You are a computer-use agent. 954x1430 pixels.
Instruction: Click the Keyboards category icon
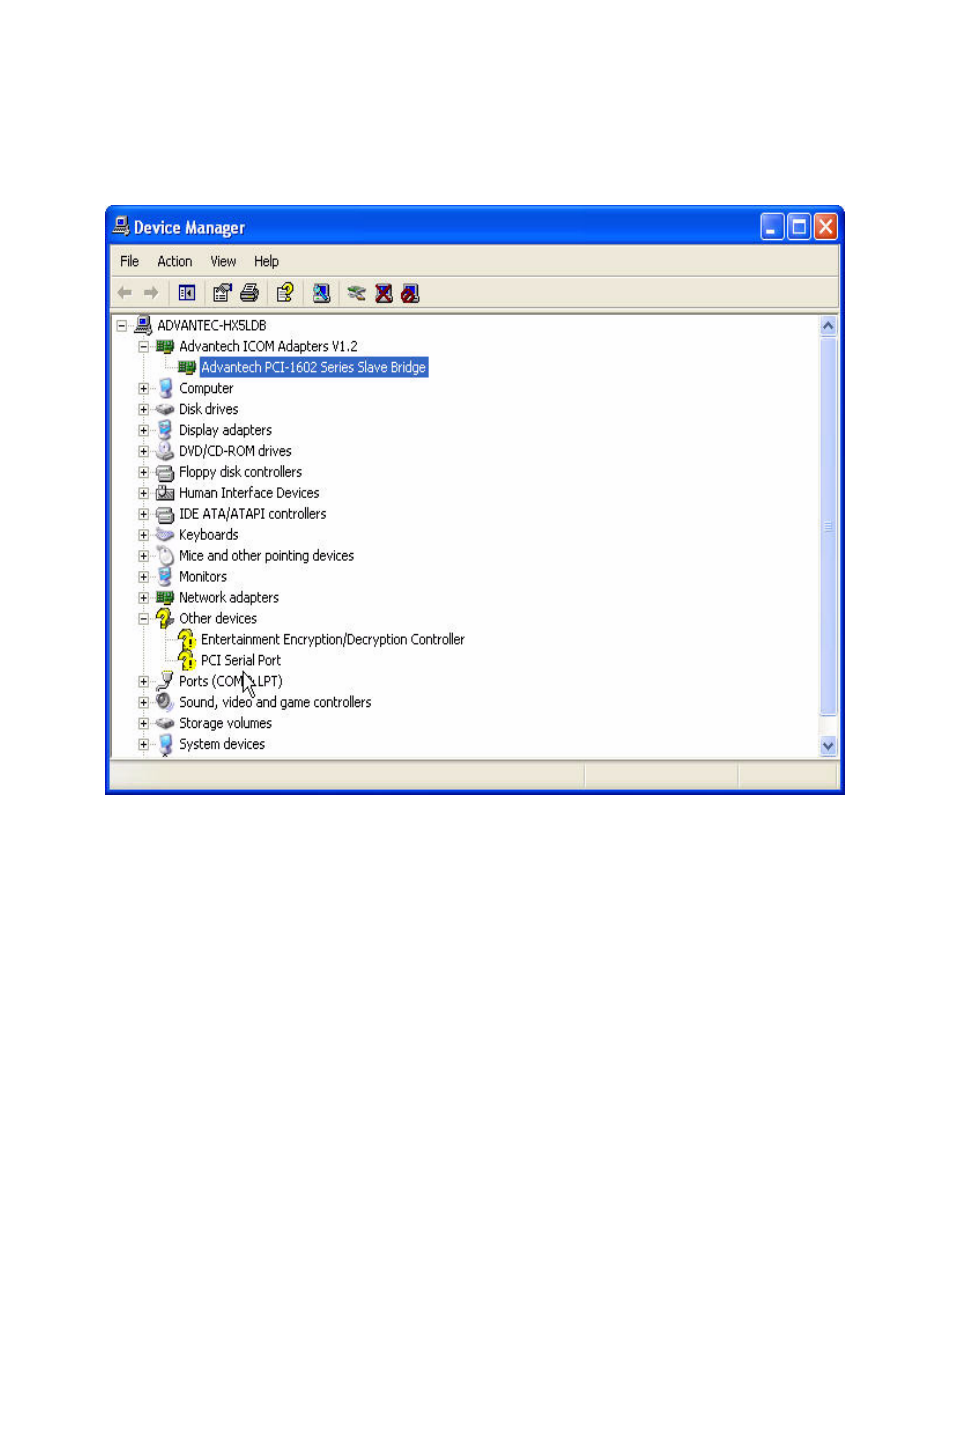[x=165, y=535]
